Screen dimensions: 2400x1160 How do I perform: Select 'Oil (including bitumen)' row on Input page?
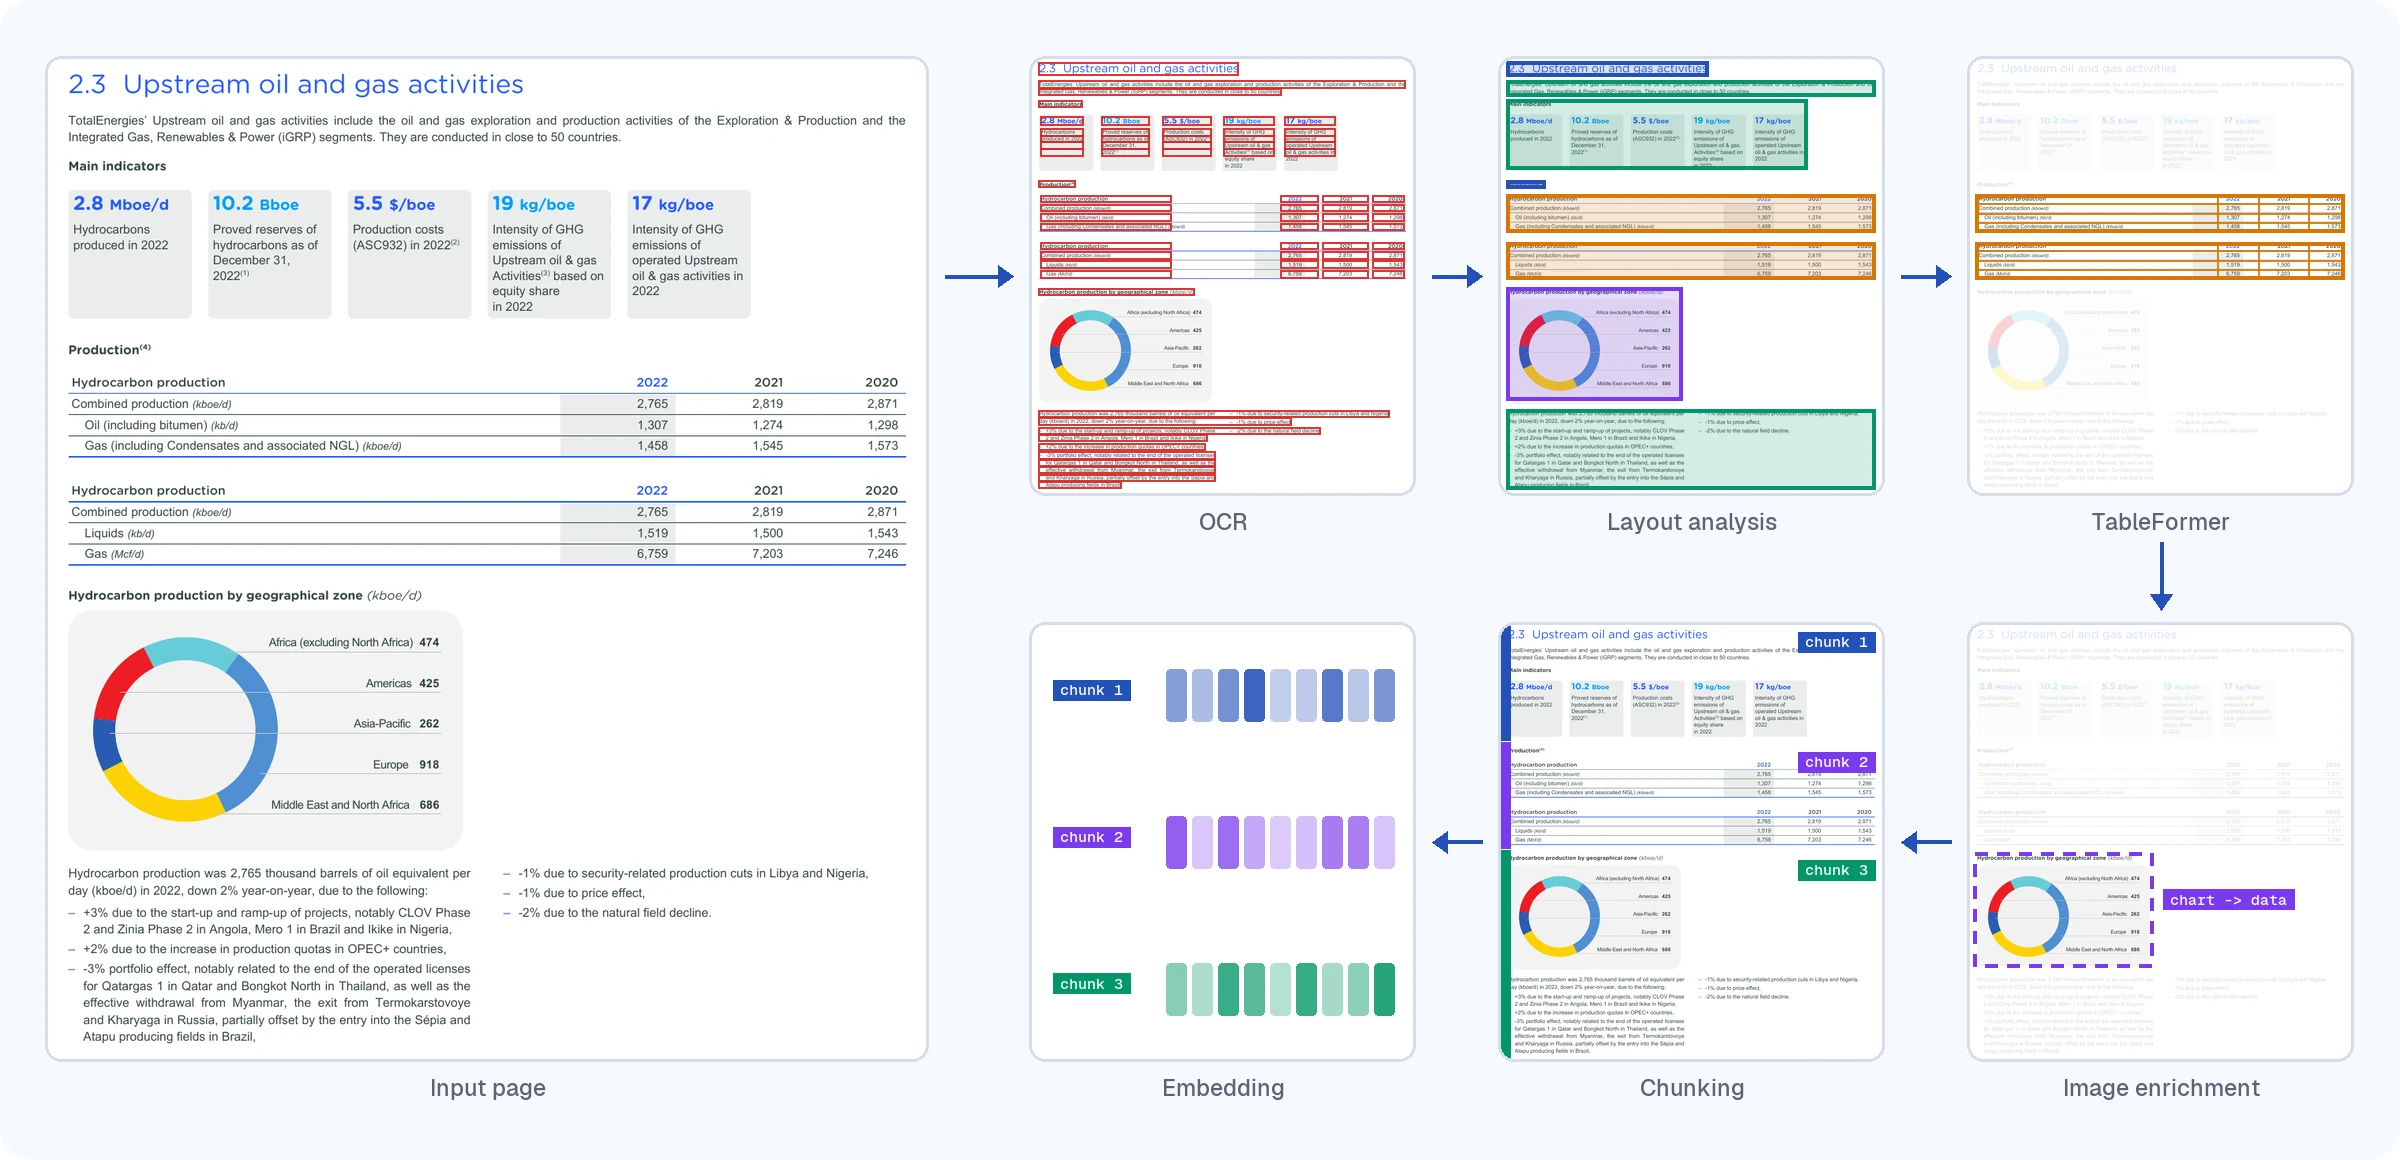(487, 425)
